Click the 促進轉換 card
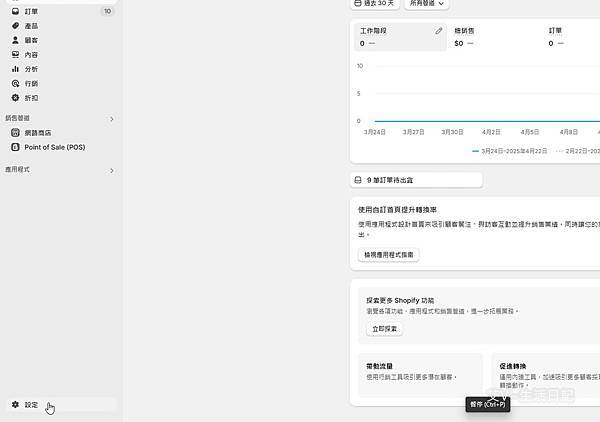The height and width of the screenshot is (422, 600). [x=546, y=375]
